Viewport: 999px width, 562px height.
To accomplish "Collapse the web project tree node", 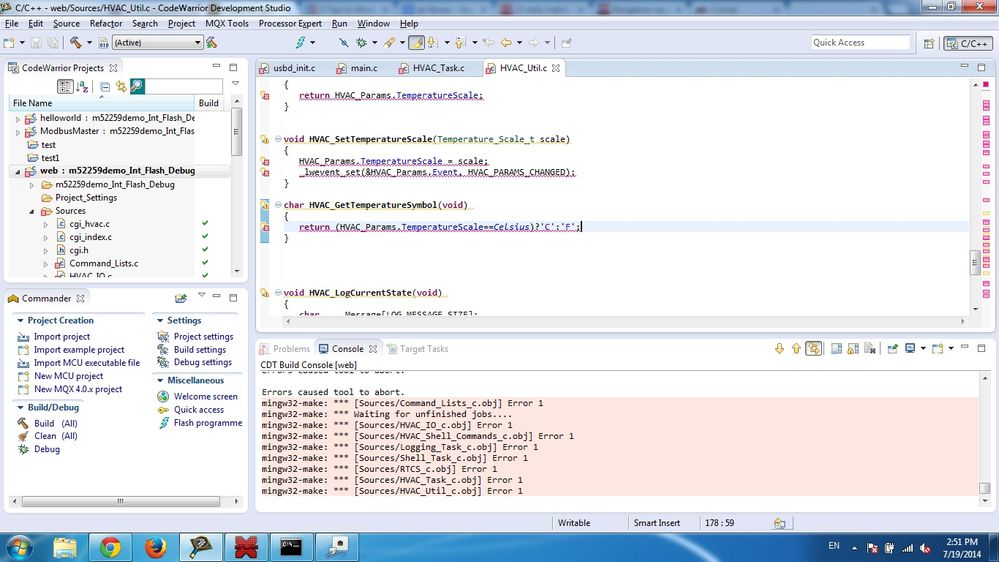I will tap(18, 171).
